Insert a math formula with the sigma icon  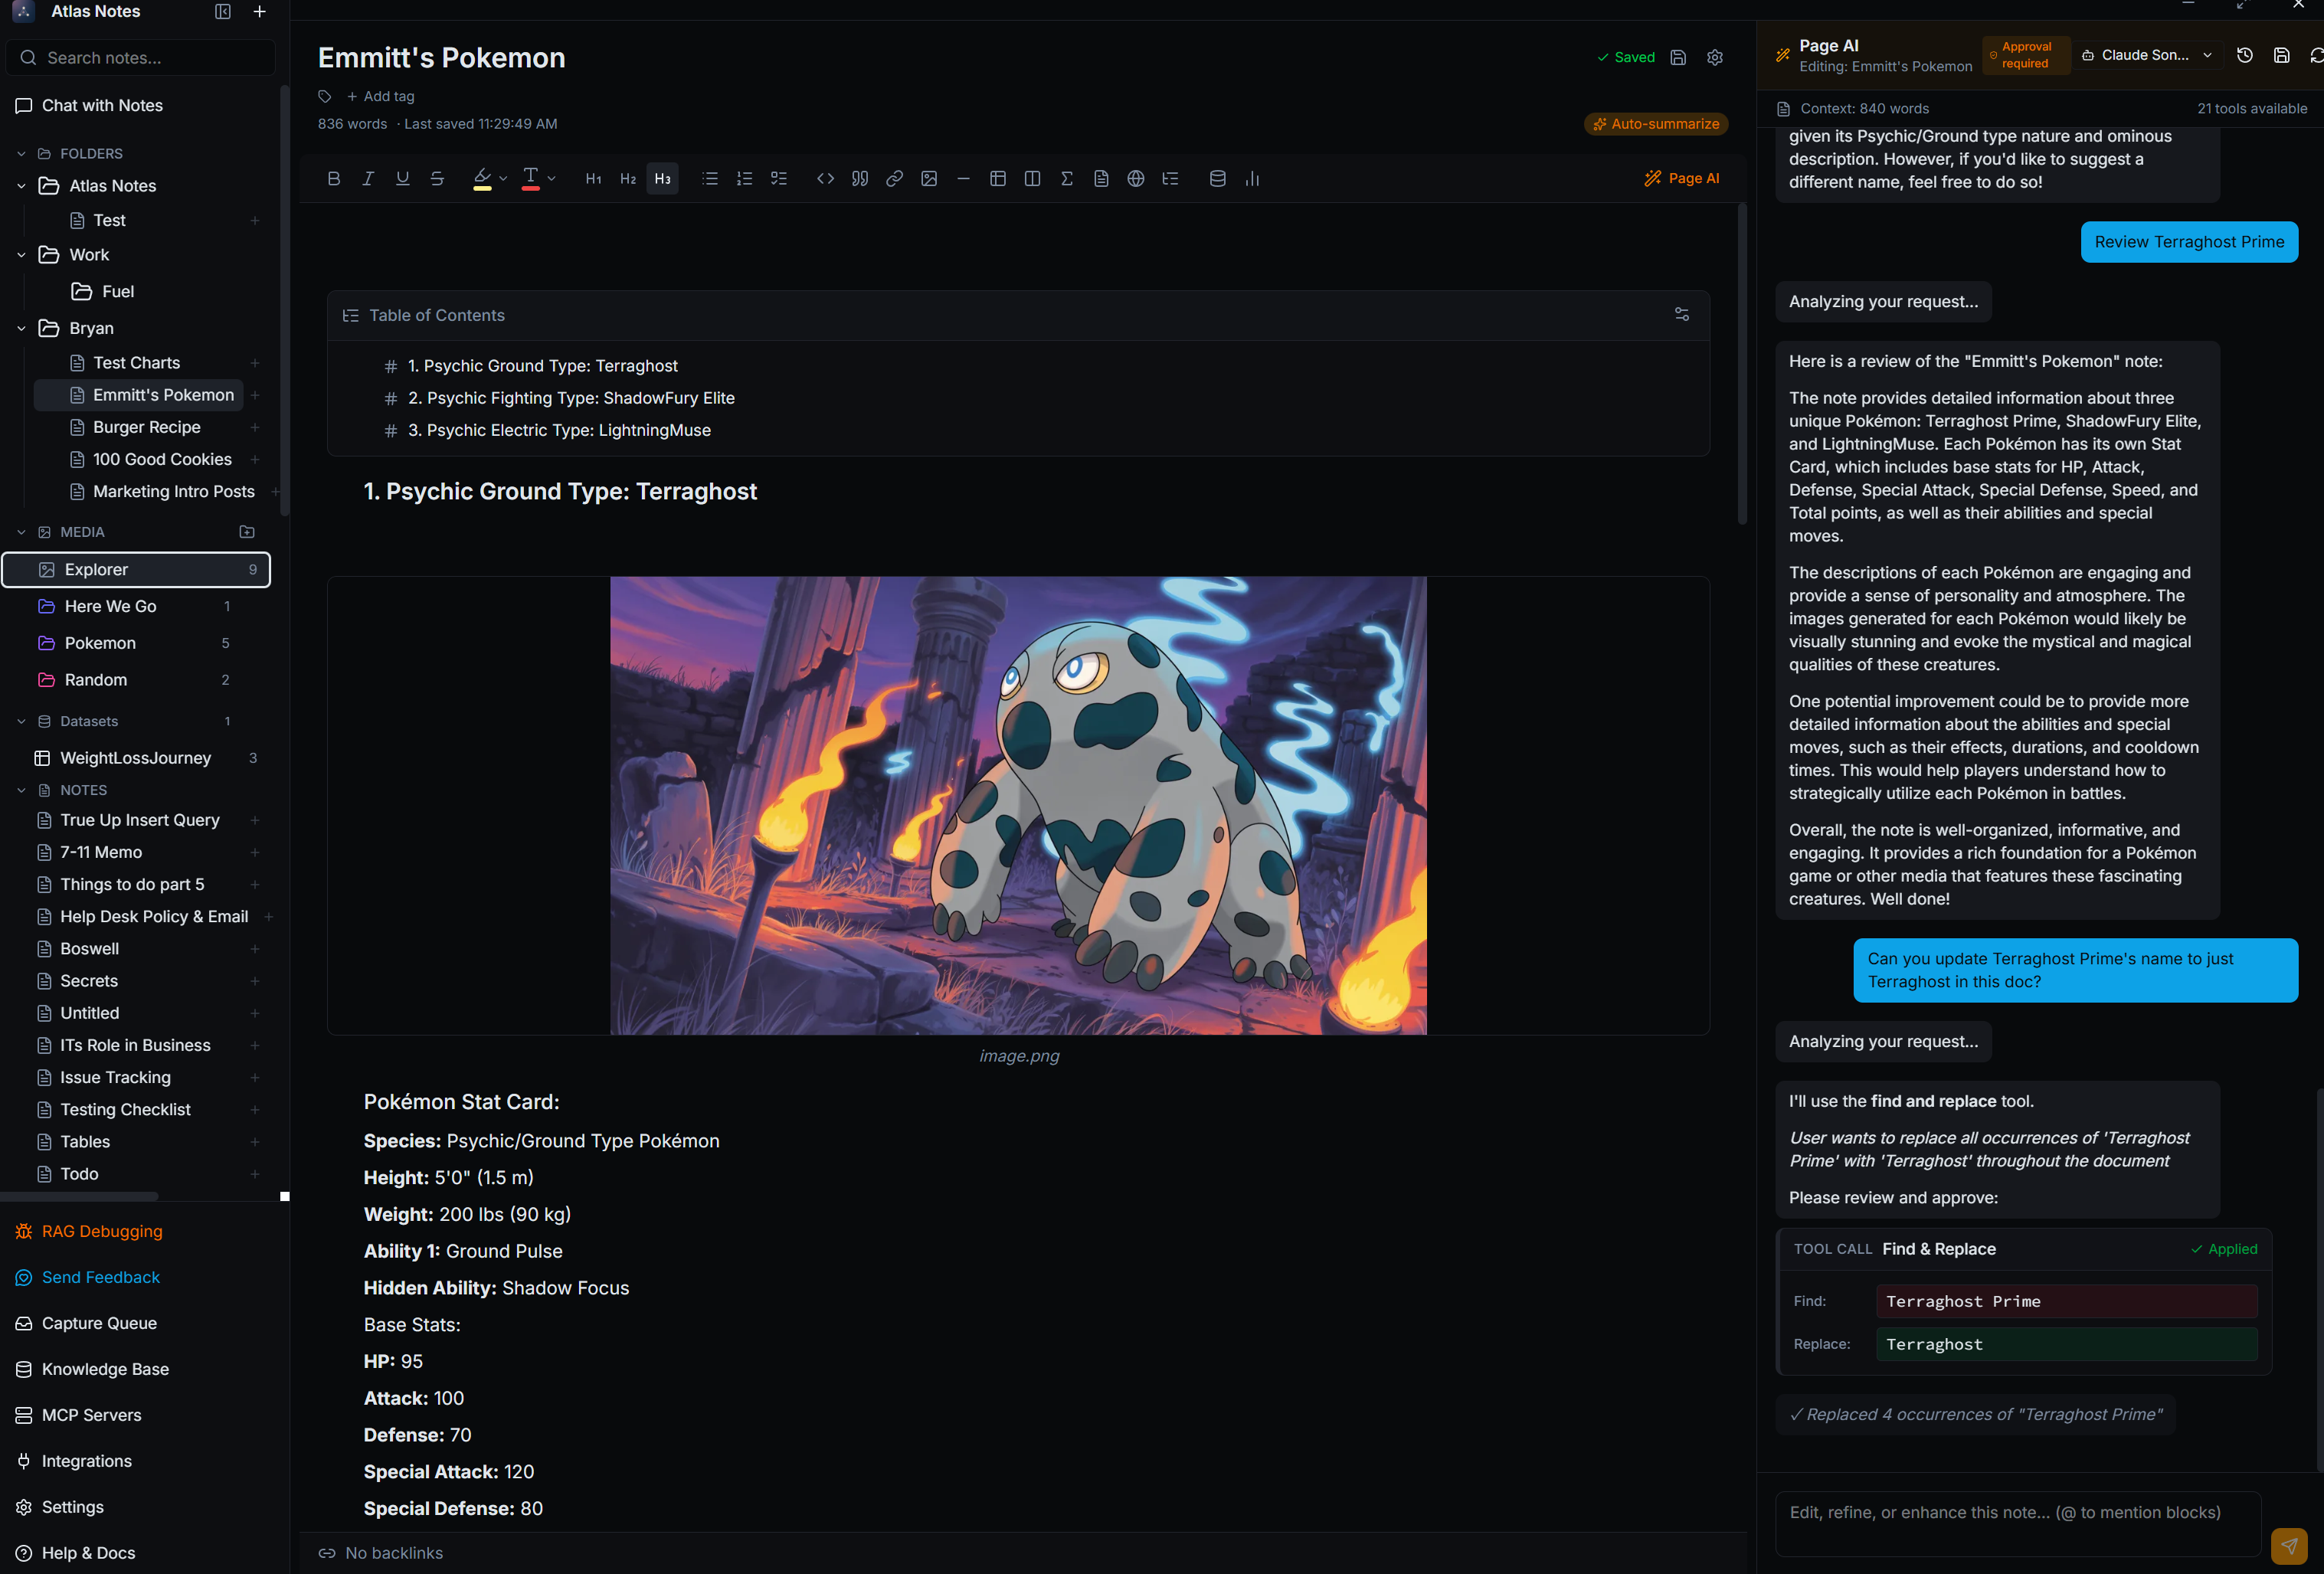click(x=1066, y=178)
